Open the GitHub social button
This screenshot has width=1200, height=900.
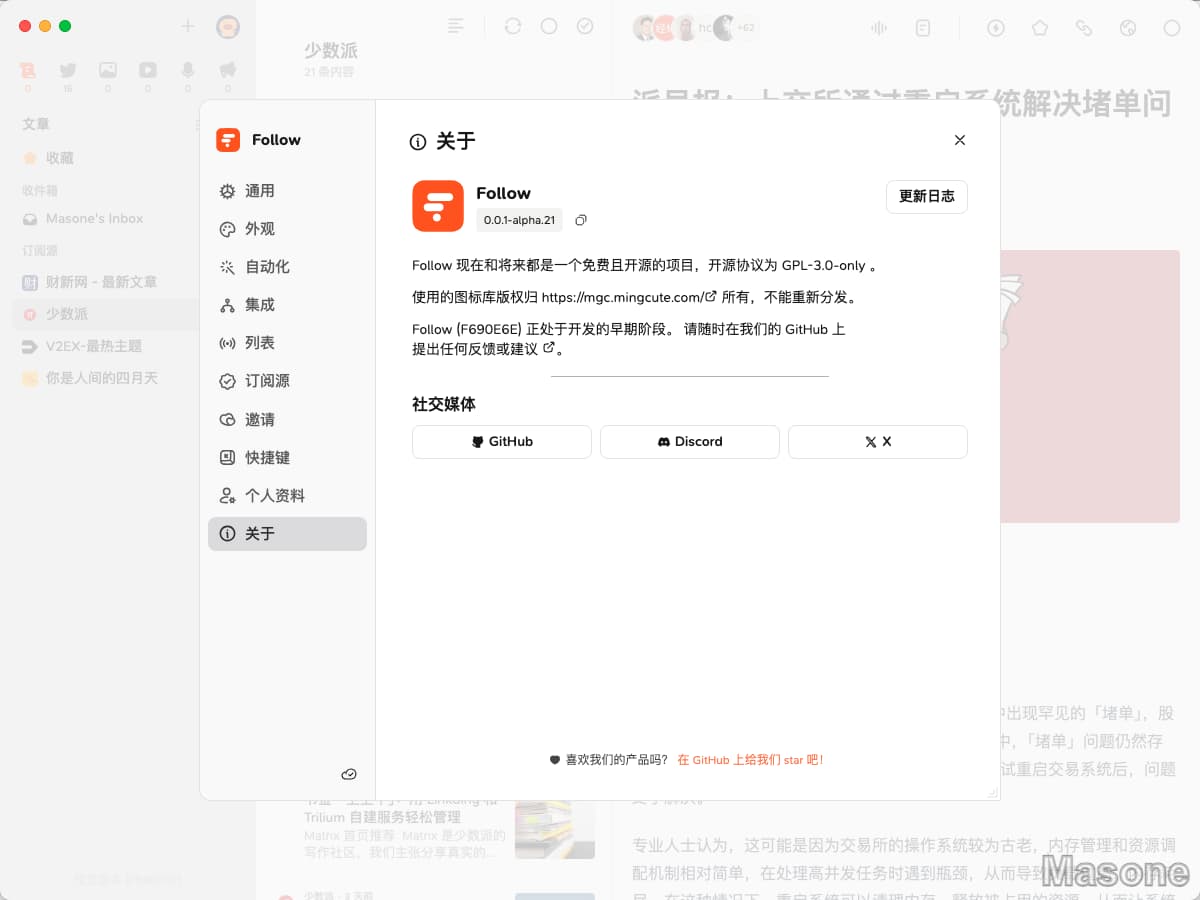(x=502, y=442)
